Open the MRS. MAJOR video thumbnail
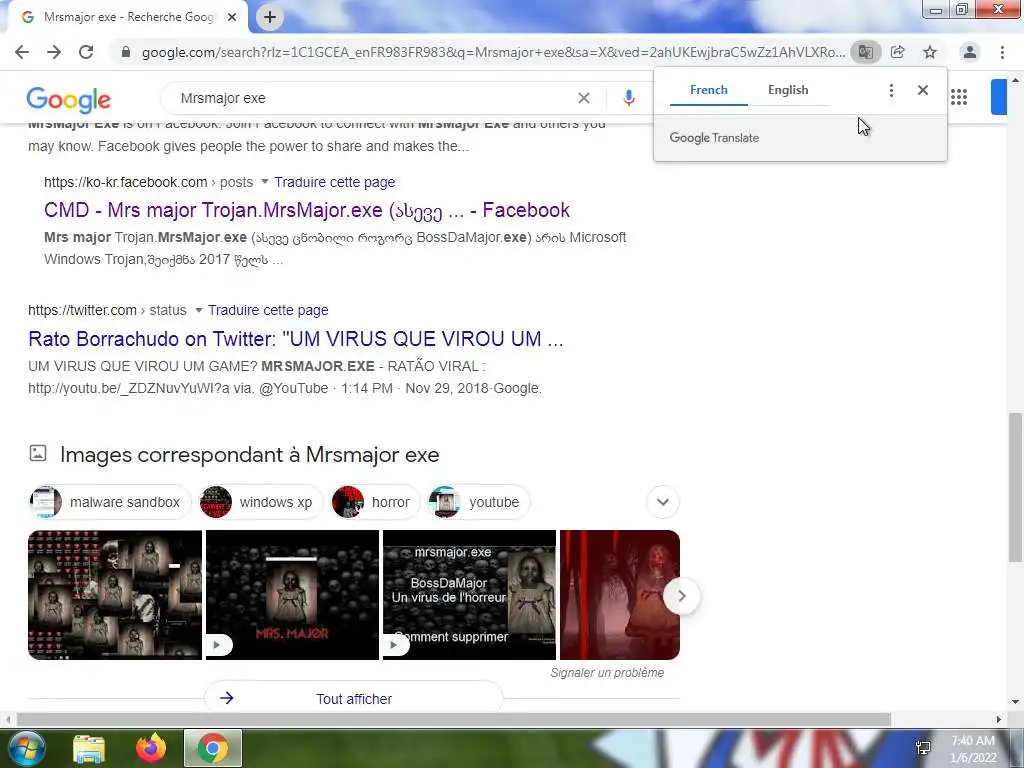 click(x=293, y=595)
